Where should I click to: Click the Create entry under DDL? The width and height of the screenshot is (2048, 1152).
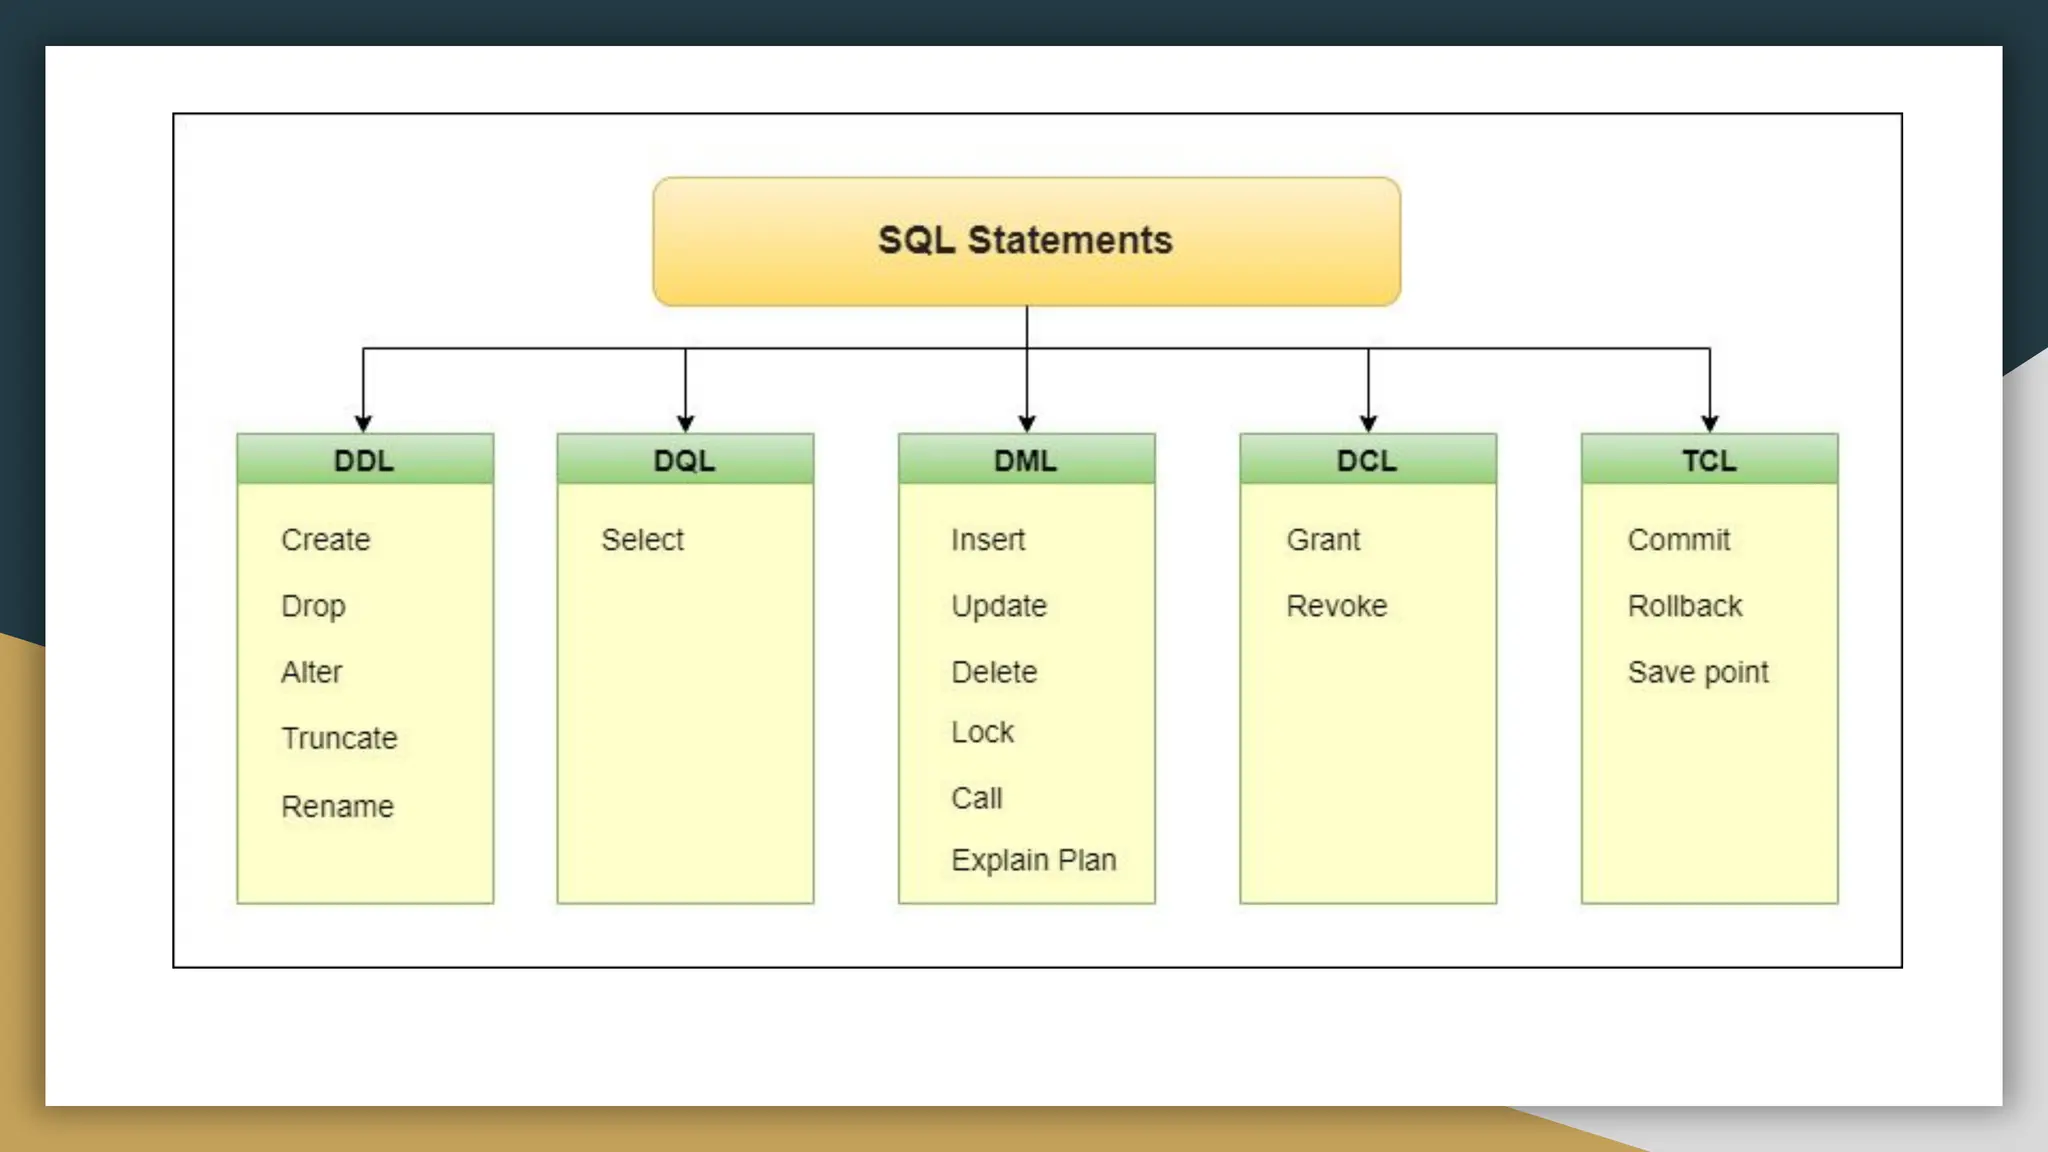(x=326, y=540)
